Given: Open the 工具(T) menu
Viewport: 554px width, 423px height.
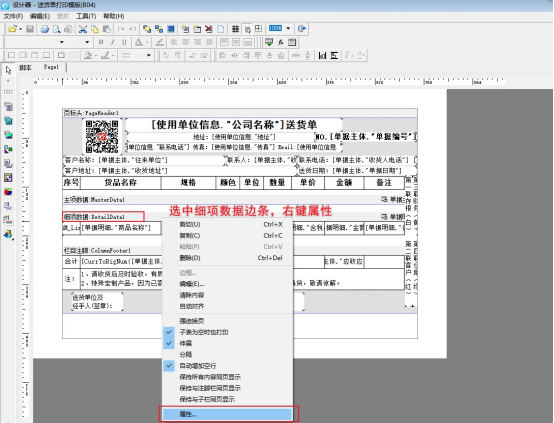Looking at the screenshot, I should click(86, 16).
